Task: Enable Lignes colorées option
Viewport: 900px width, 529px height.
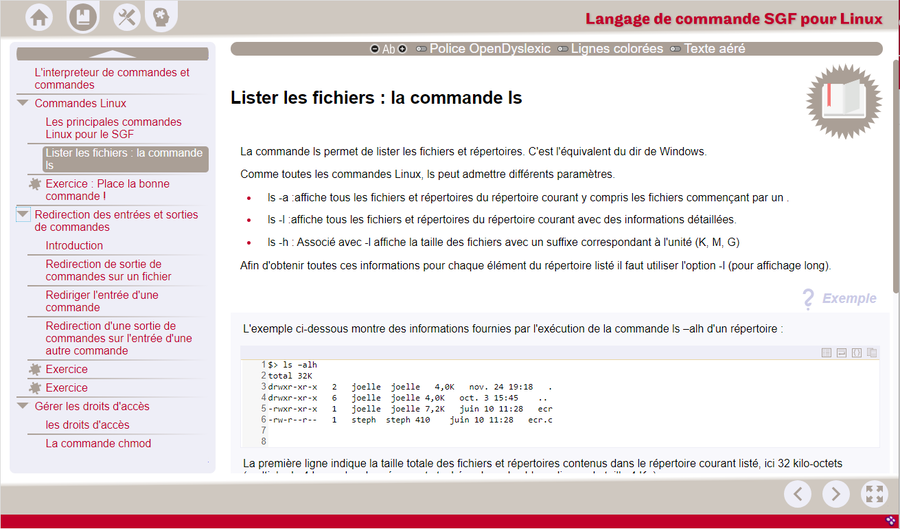Action: tap(610, 49)
